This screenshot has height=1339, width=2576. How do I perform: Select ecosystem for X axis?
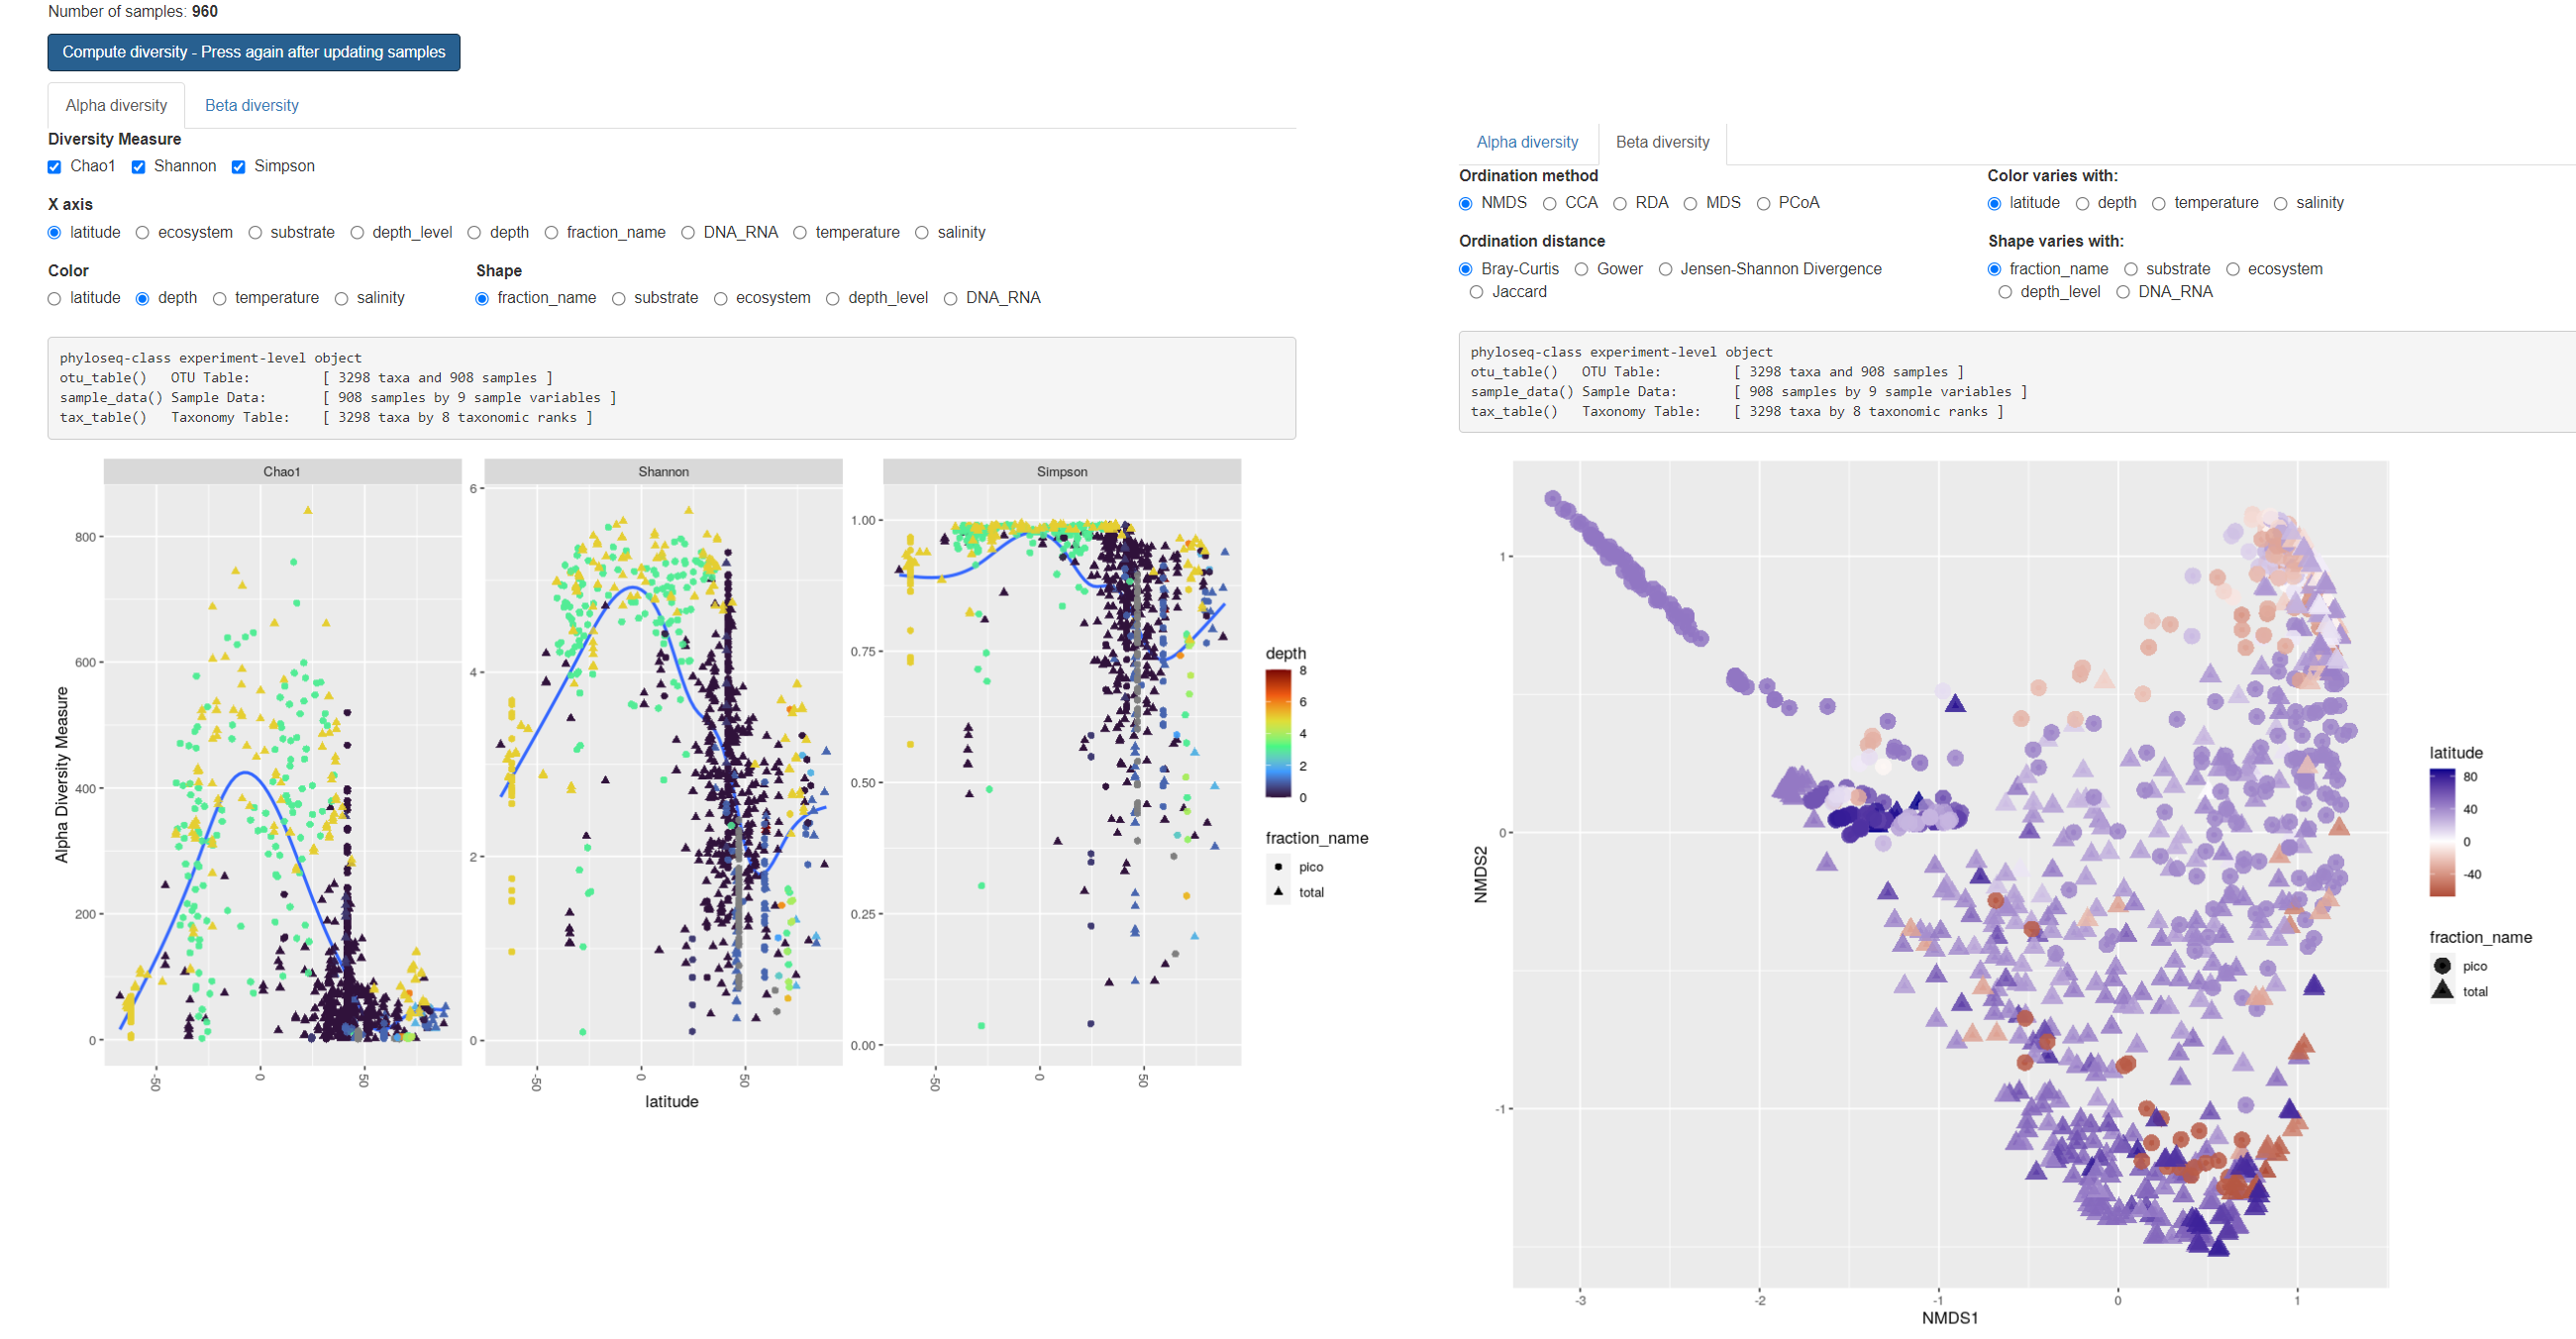pyautogui.click(x=142, y=233)
